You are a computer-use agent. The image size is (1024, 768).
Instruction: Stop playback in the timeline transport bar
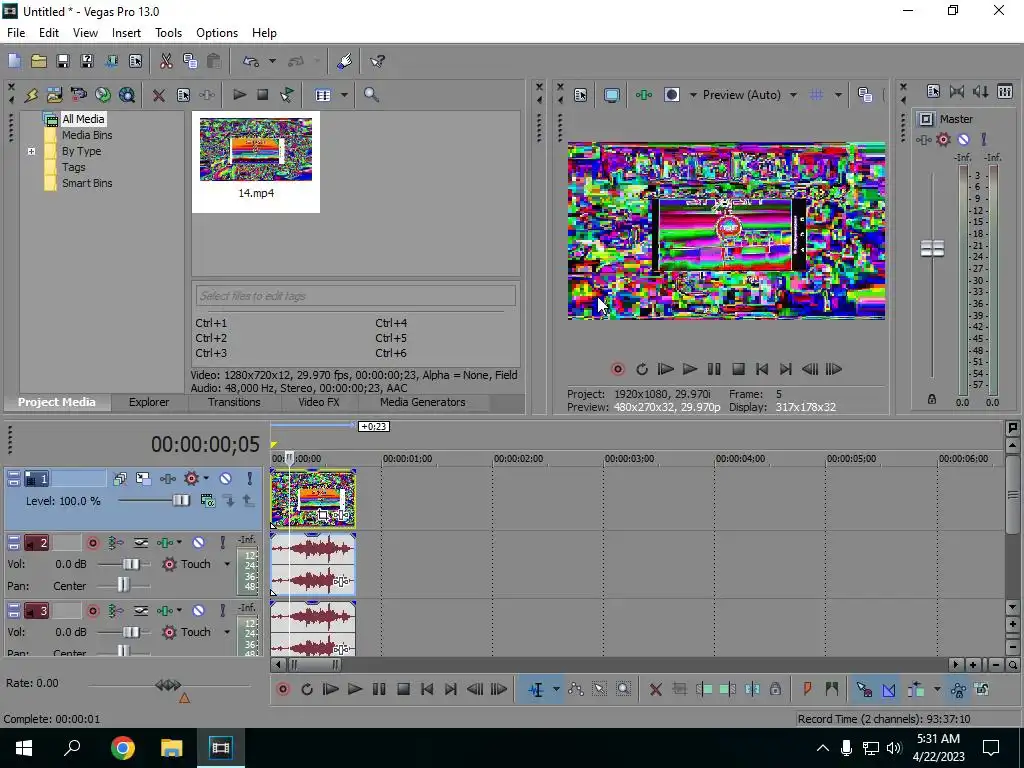pyautogui.click(x=403, y=689)
